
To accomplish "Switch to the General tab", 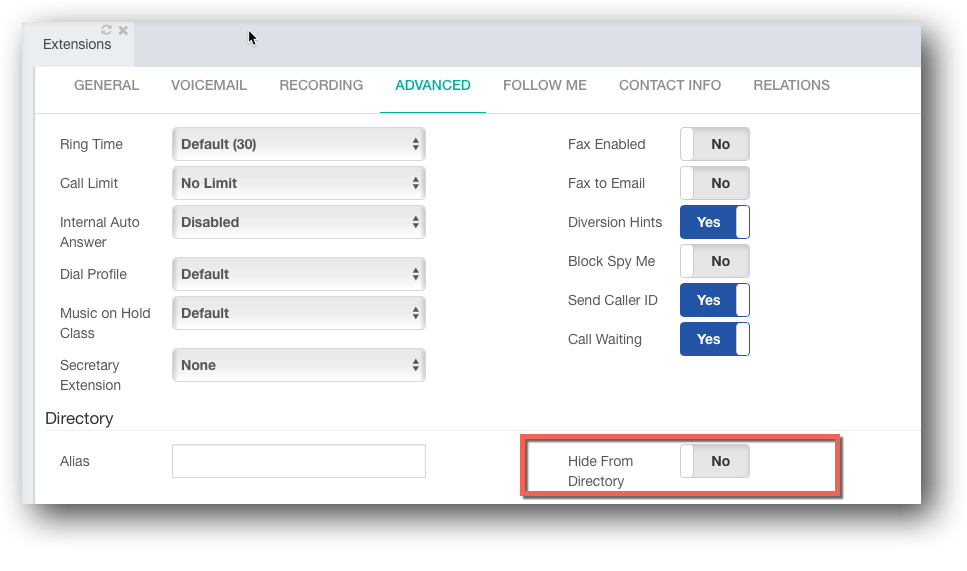I will click(107, 85).
